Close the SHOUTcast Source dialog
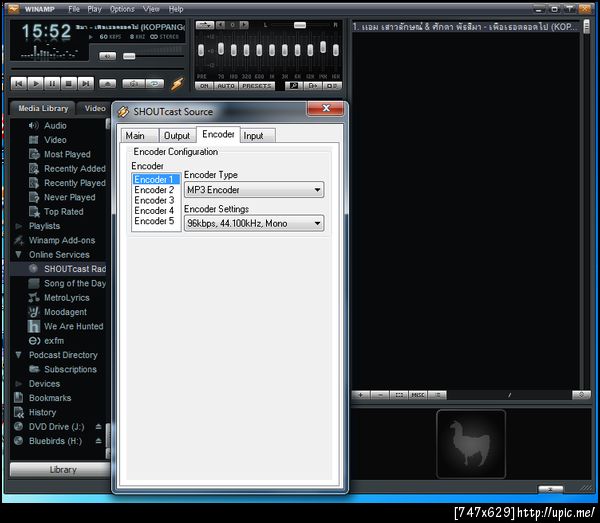 click(326, 108)
